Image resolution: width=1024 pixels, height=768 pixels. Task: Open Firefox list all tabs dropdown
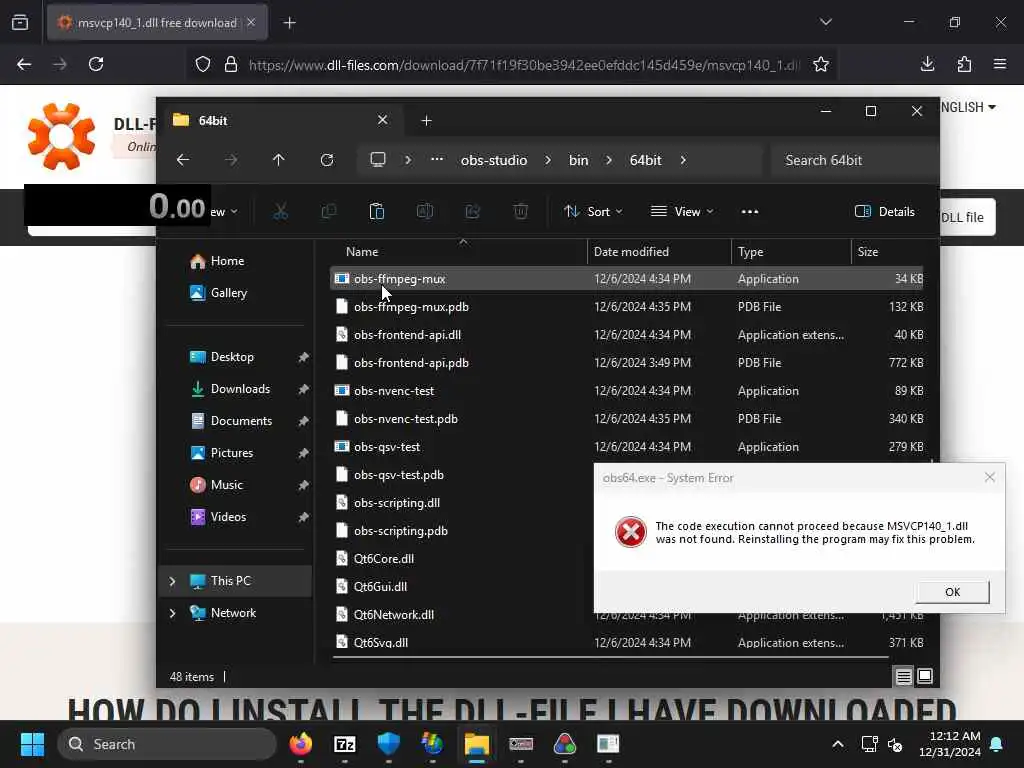click(x=825, y=22)
